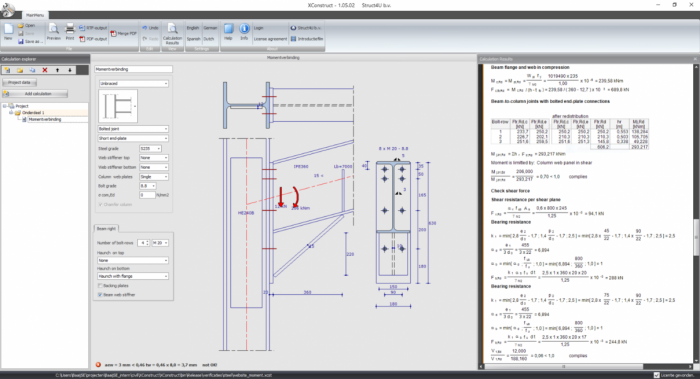The height and width of the screenshot is (379, 700).
Task: Delete item with red X in explorer toolbar
Action: coord(45,70)
